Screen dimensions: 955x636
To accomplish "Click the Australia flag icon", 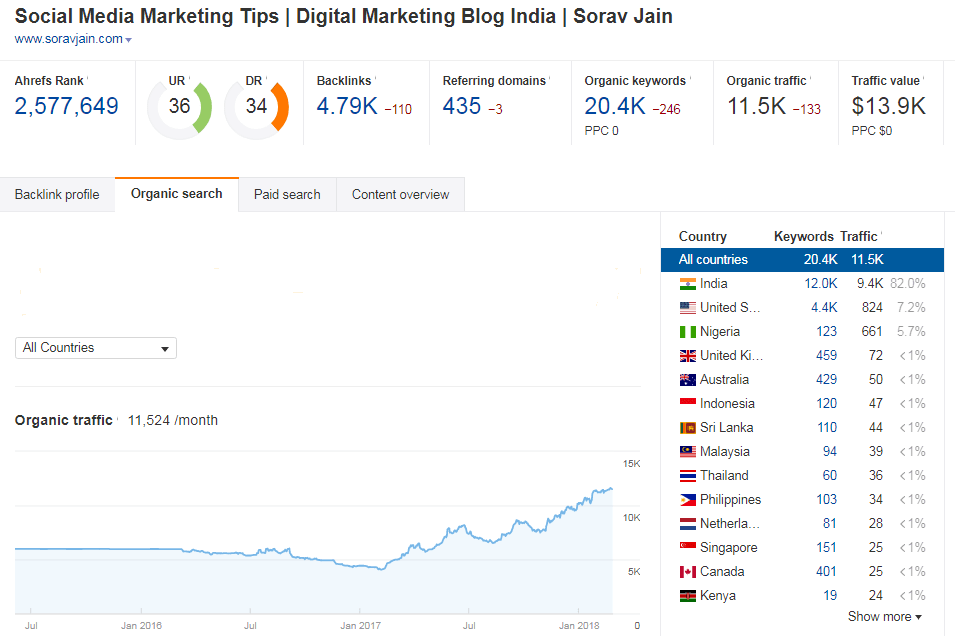I will [687, 379].
